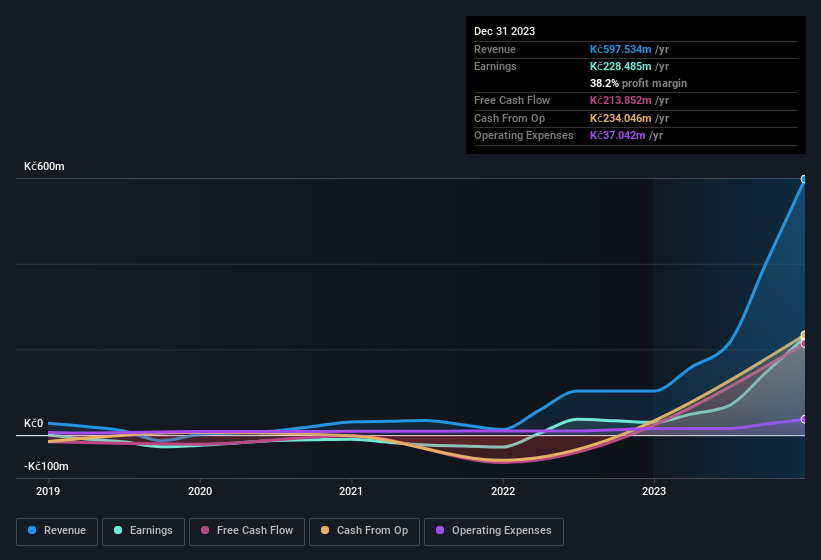Click the Kč597.534m revenue value
Viewport: 821px width, 560px height.
click(x=620, y=49)
